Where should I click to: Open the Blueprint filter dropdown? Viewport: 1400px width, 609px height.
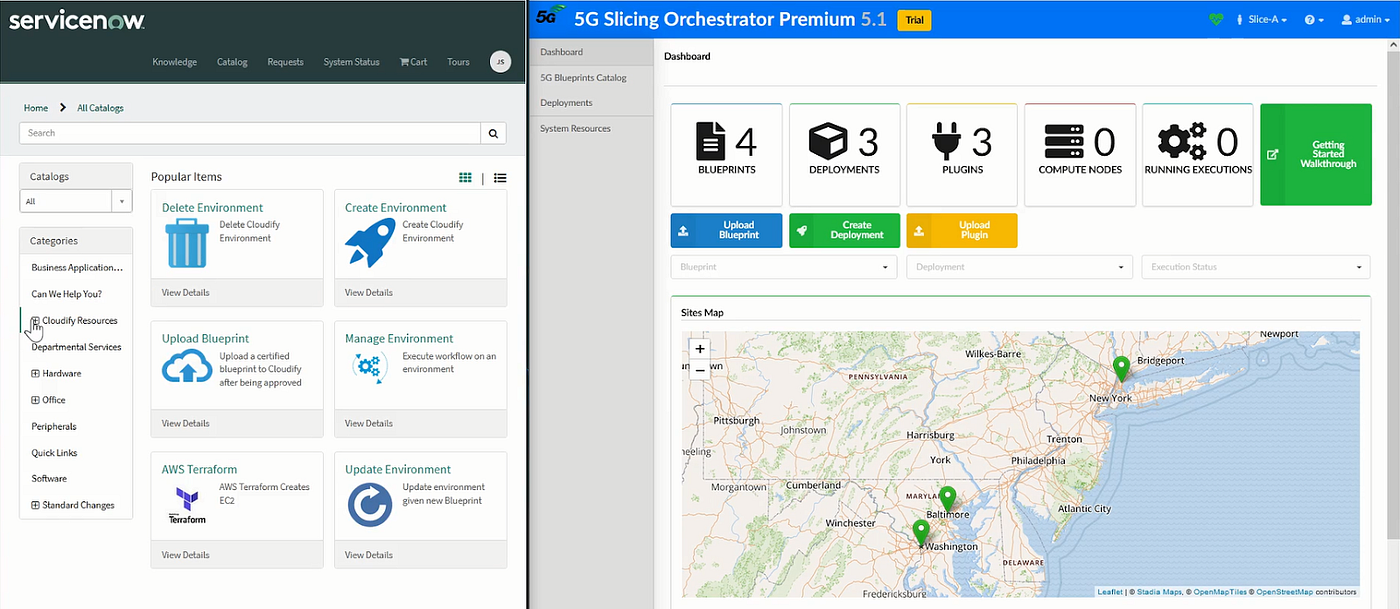783,267
